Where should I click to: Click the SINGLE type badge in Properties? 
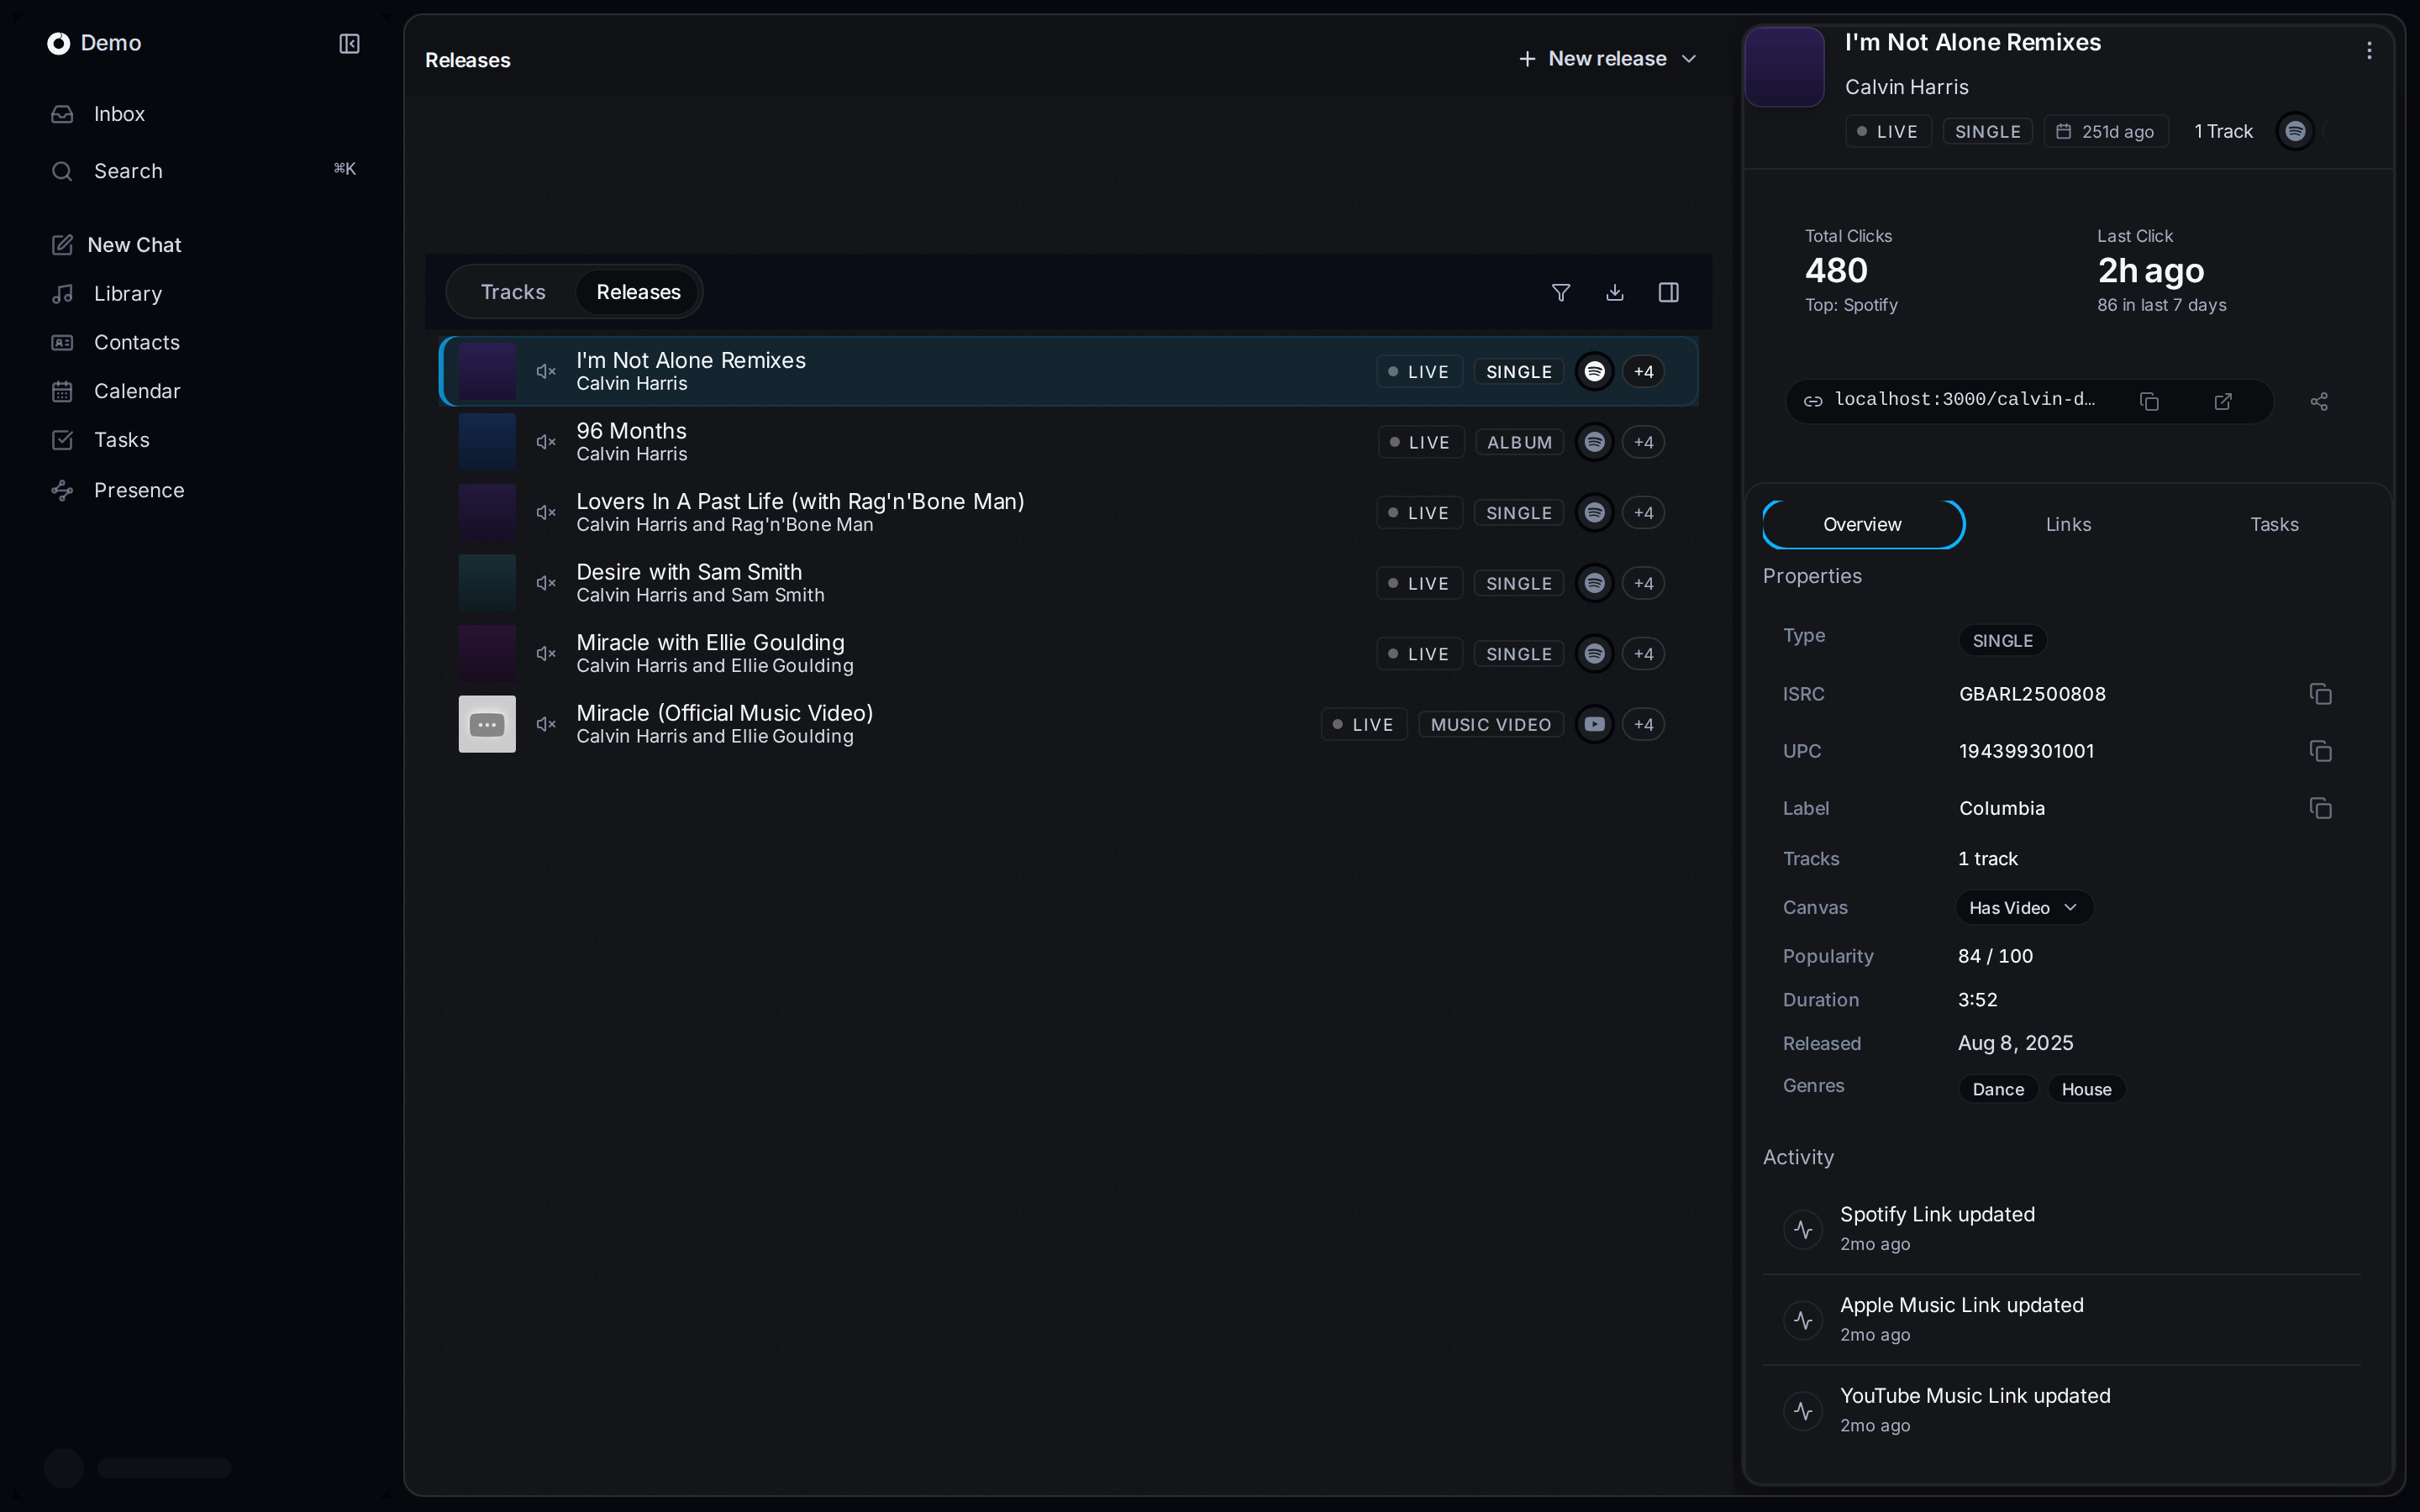tap(2002, 640)
